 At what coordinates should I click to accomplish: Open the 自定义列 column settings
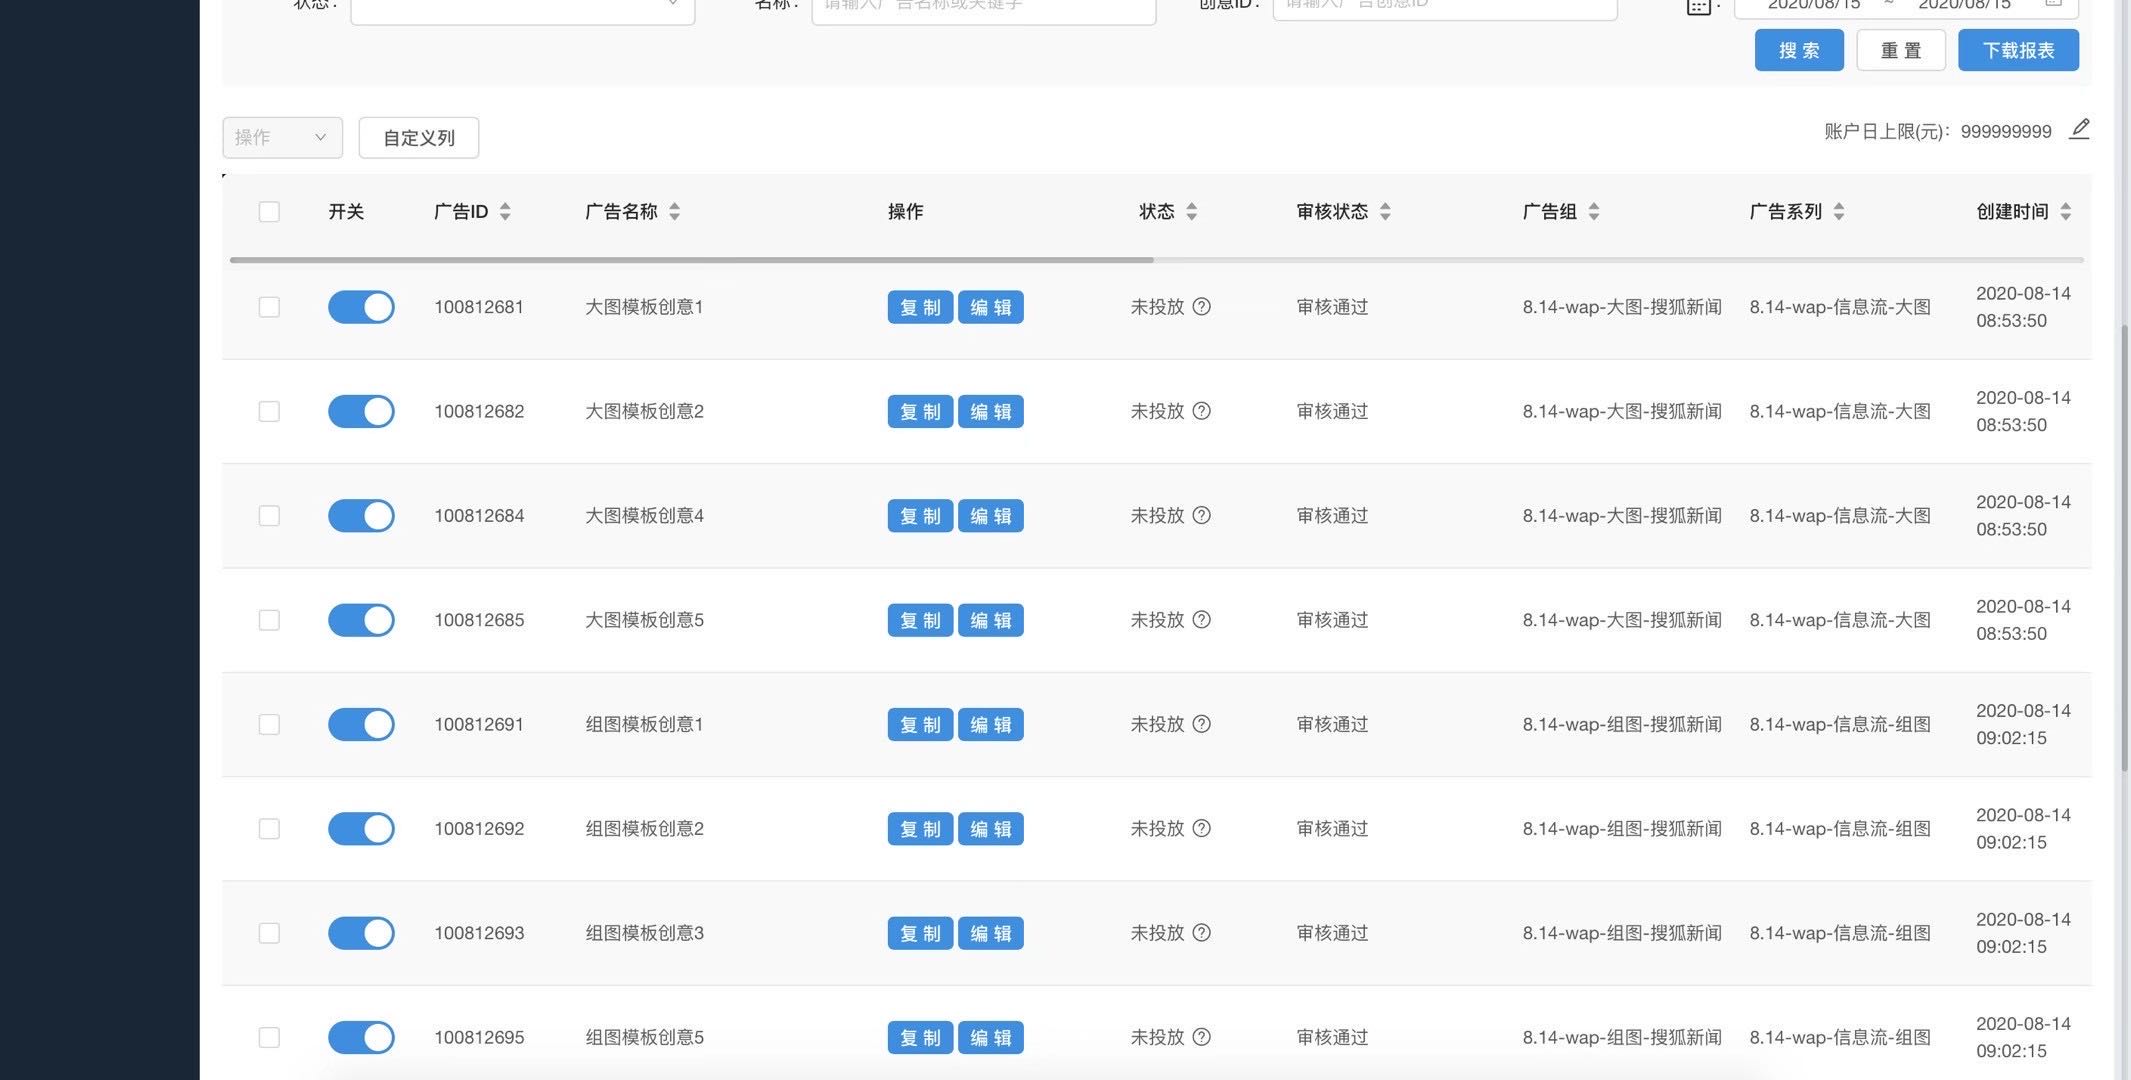(x=418, y=138)
